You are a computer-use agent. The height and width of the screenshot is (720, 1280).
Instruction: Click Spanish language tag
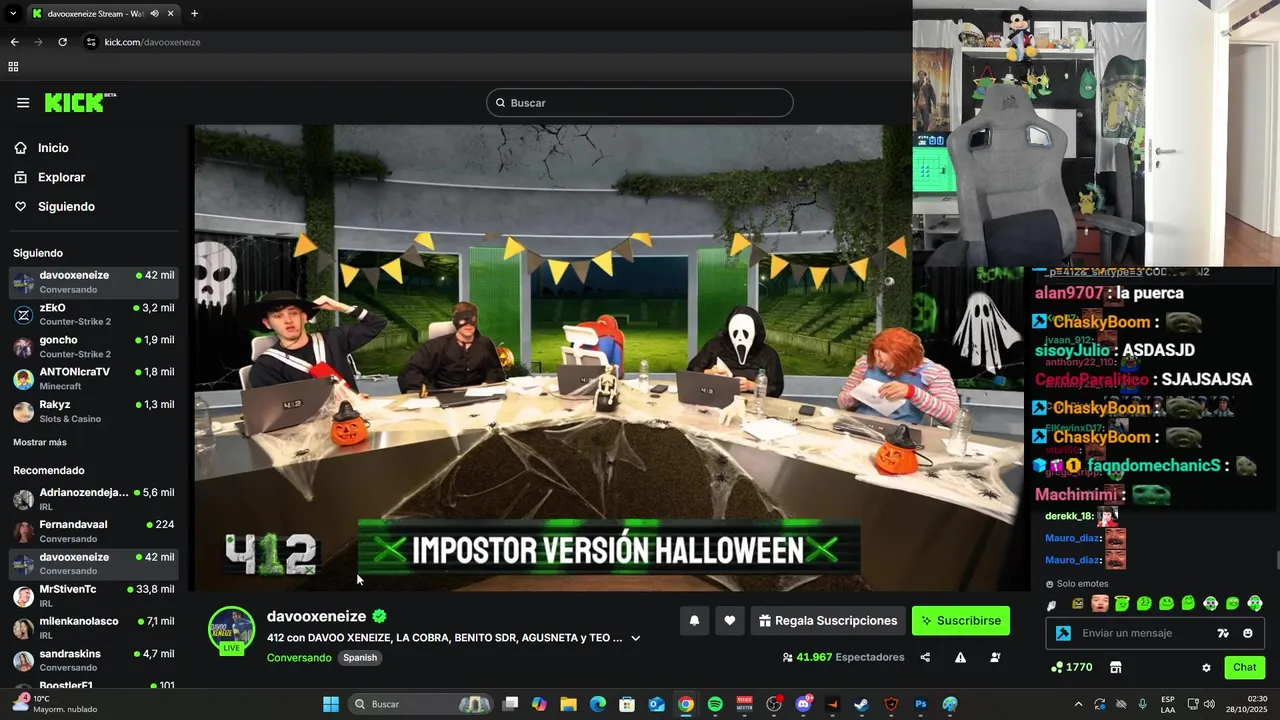click(x=360, y=658)
